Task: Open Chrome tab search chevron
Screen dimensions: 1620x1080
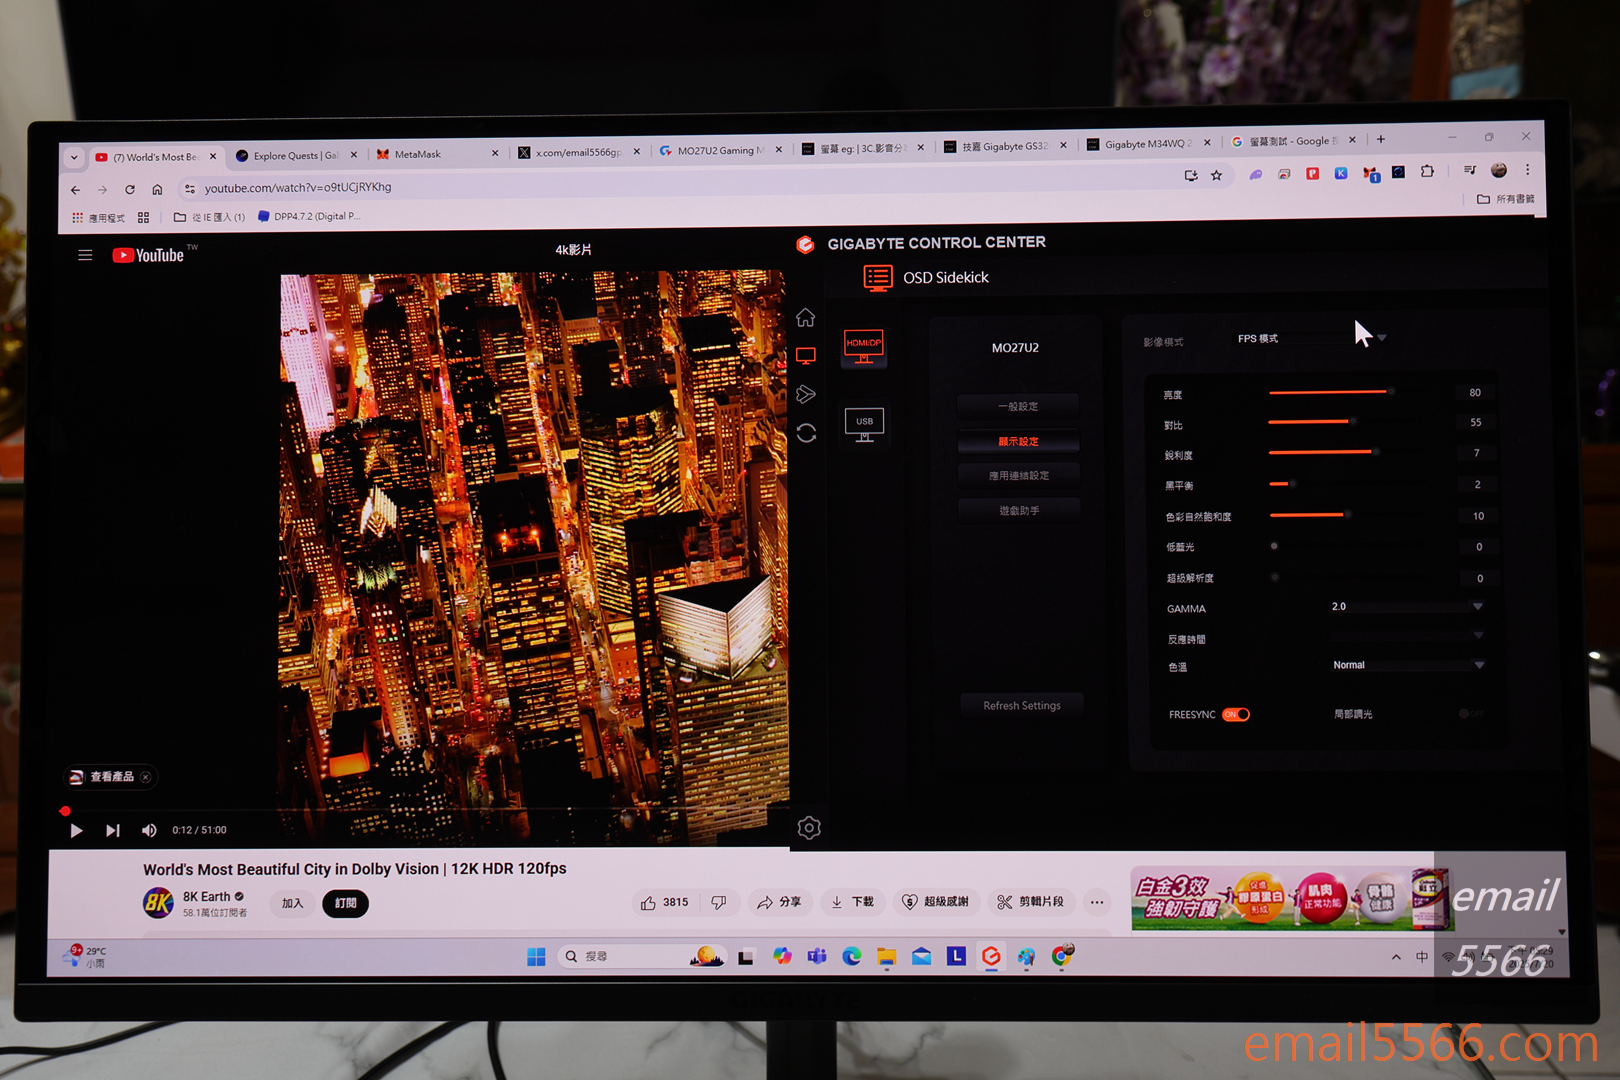Action: pyautogui.click(x=74, y=158)
